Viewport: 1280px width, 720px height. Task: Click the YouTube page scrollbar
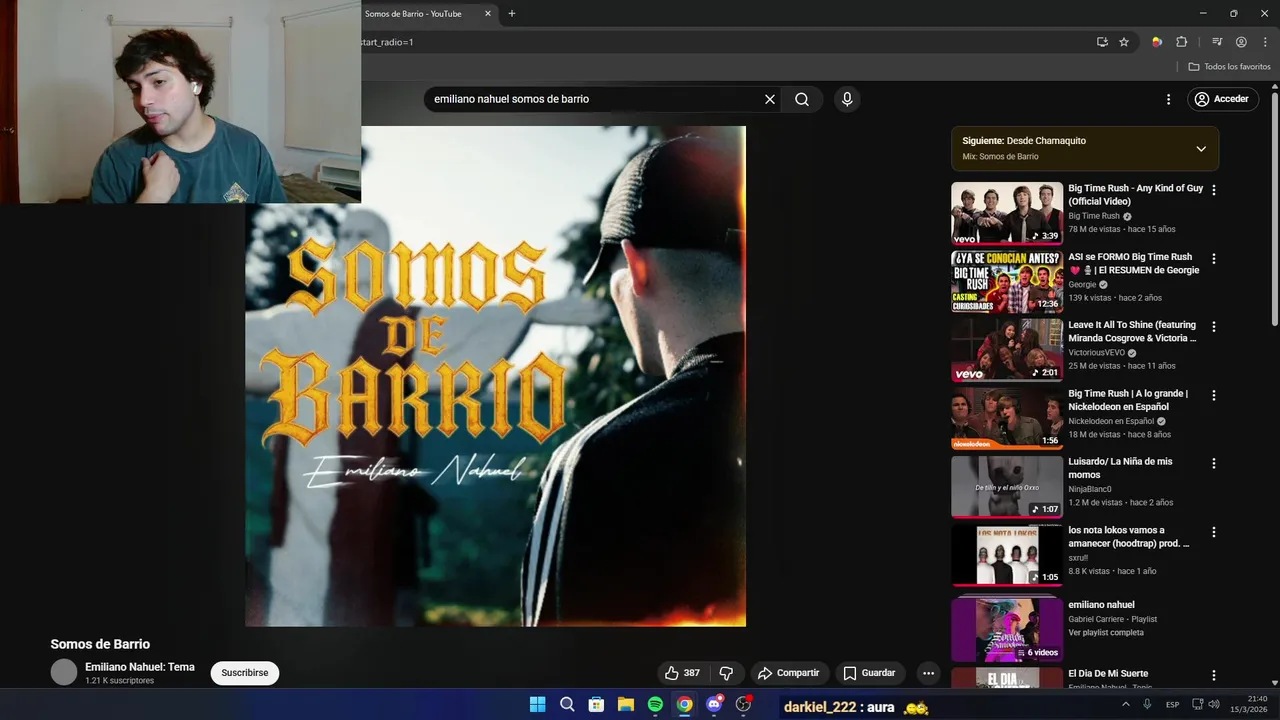tap(1275, 210)
